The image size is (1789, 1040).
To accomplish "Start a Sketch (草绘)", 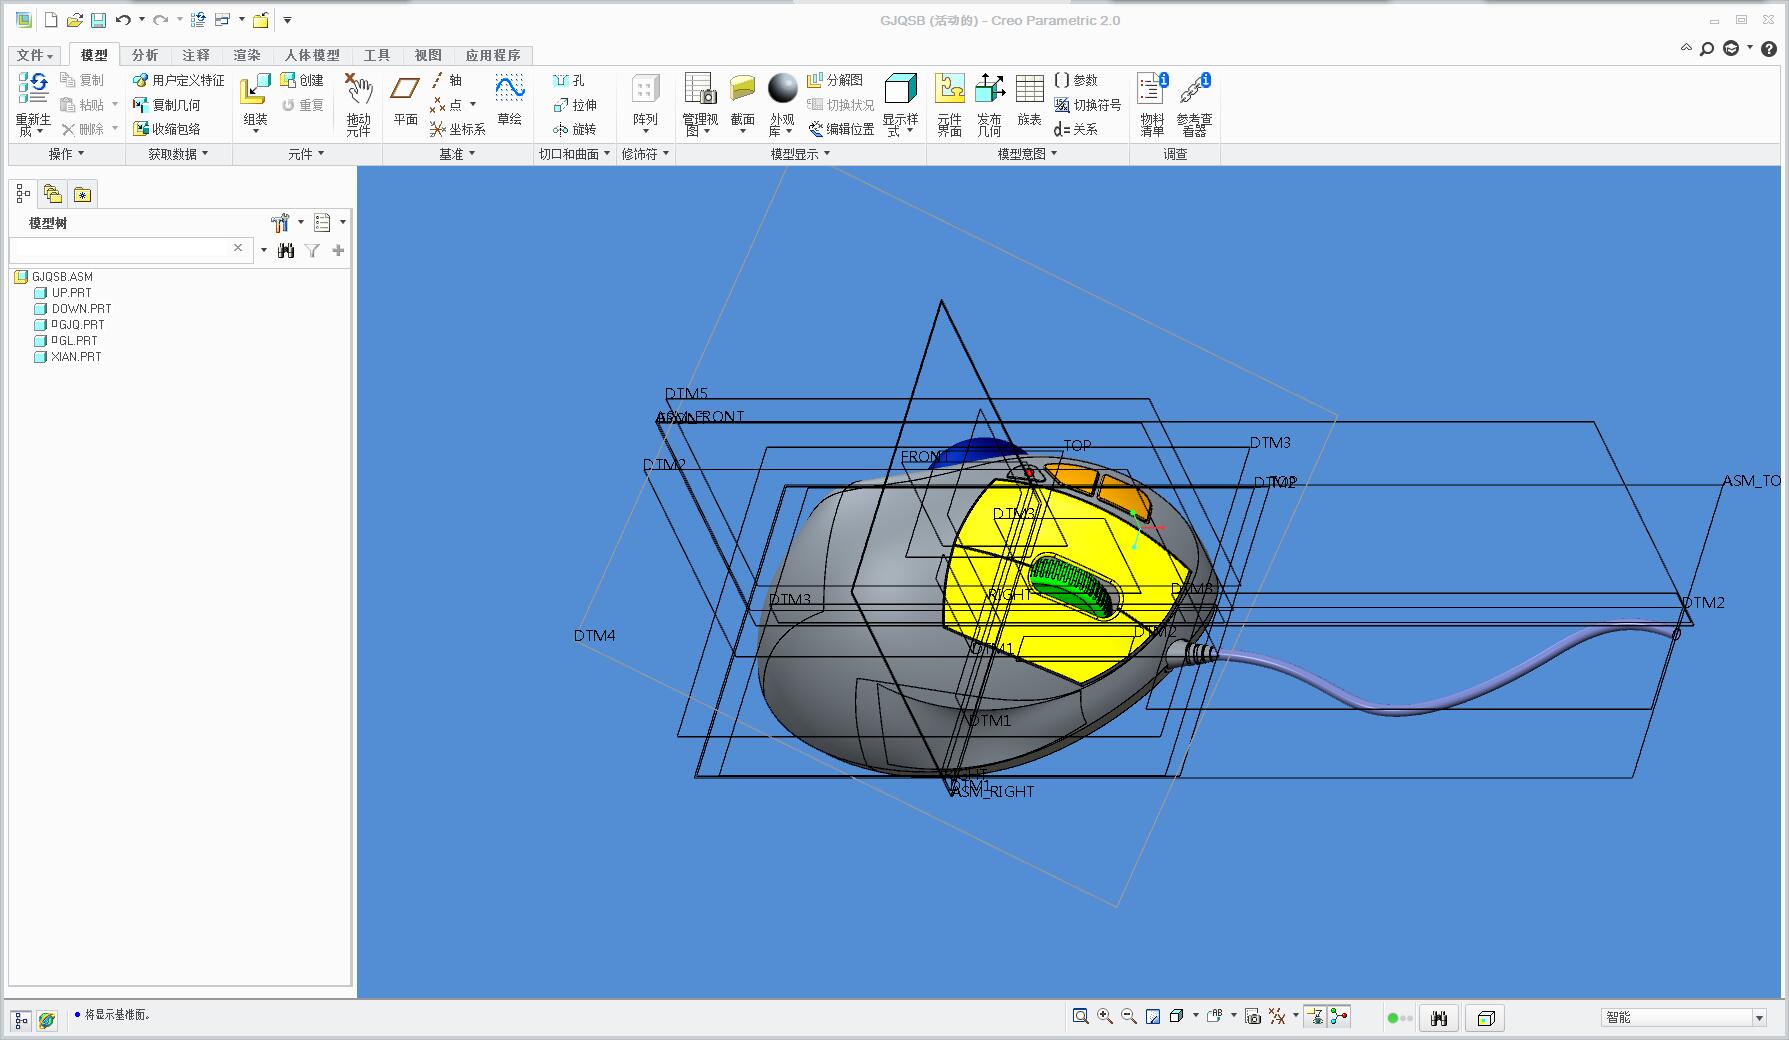I will click(510, 100).
